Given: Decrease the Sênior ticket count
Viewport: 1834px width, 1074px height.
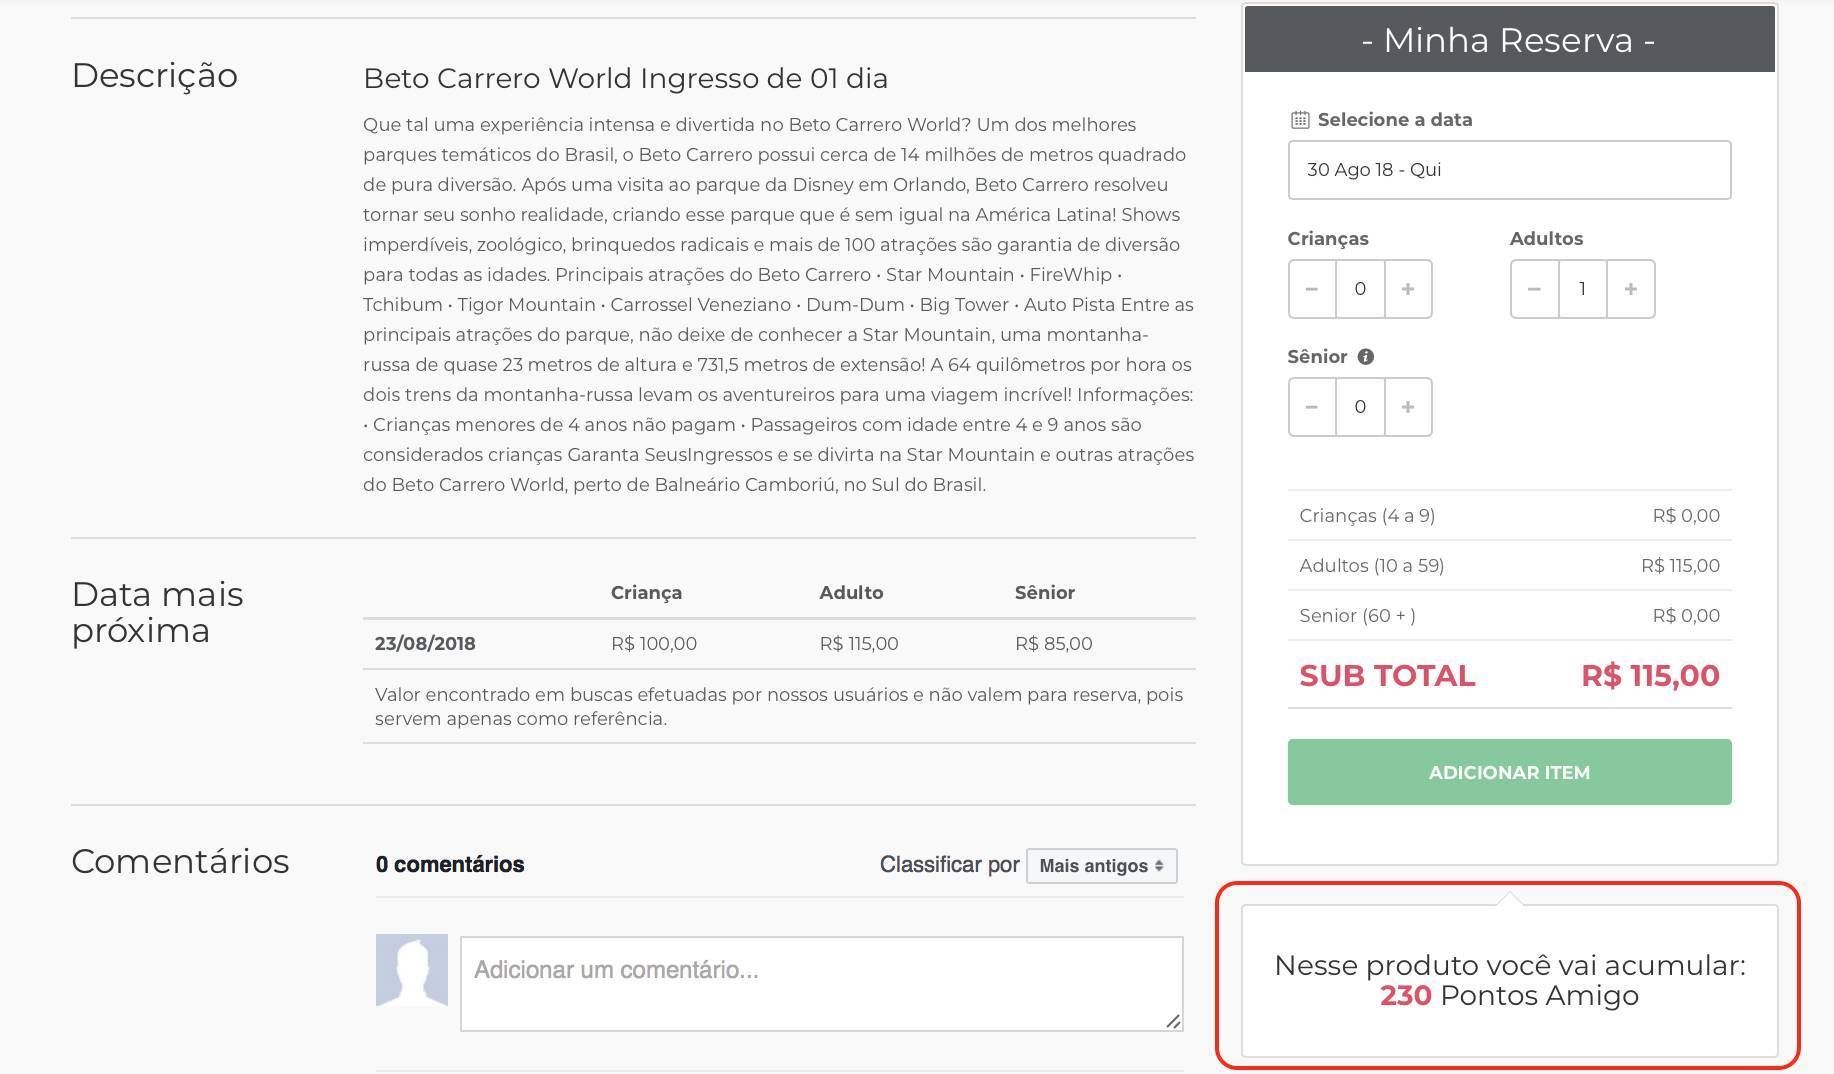Looking at the screenshot, I should 1312,407.
